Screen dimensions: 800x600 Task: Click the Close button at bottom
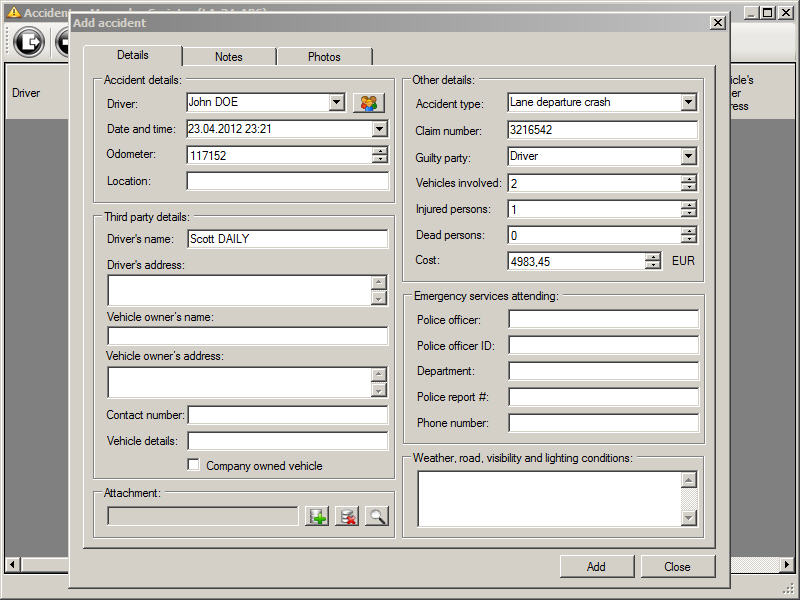click(x=677, y=566)
